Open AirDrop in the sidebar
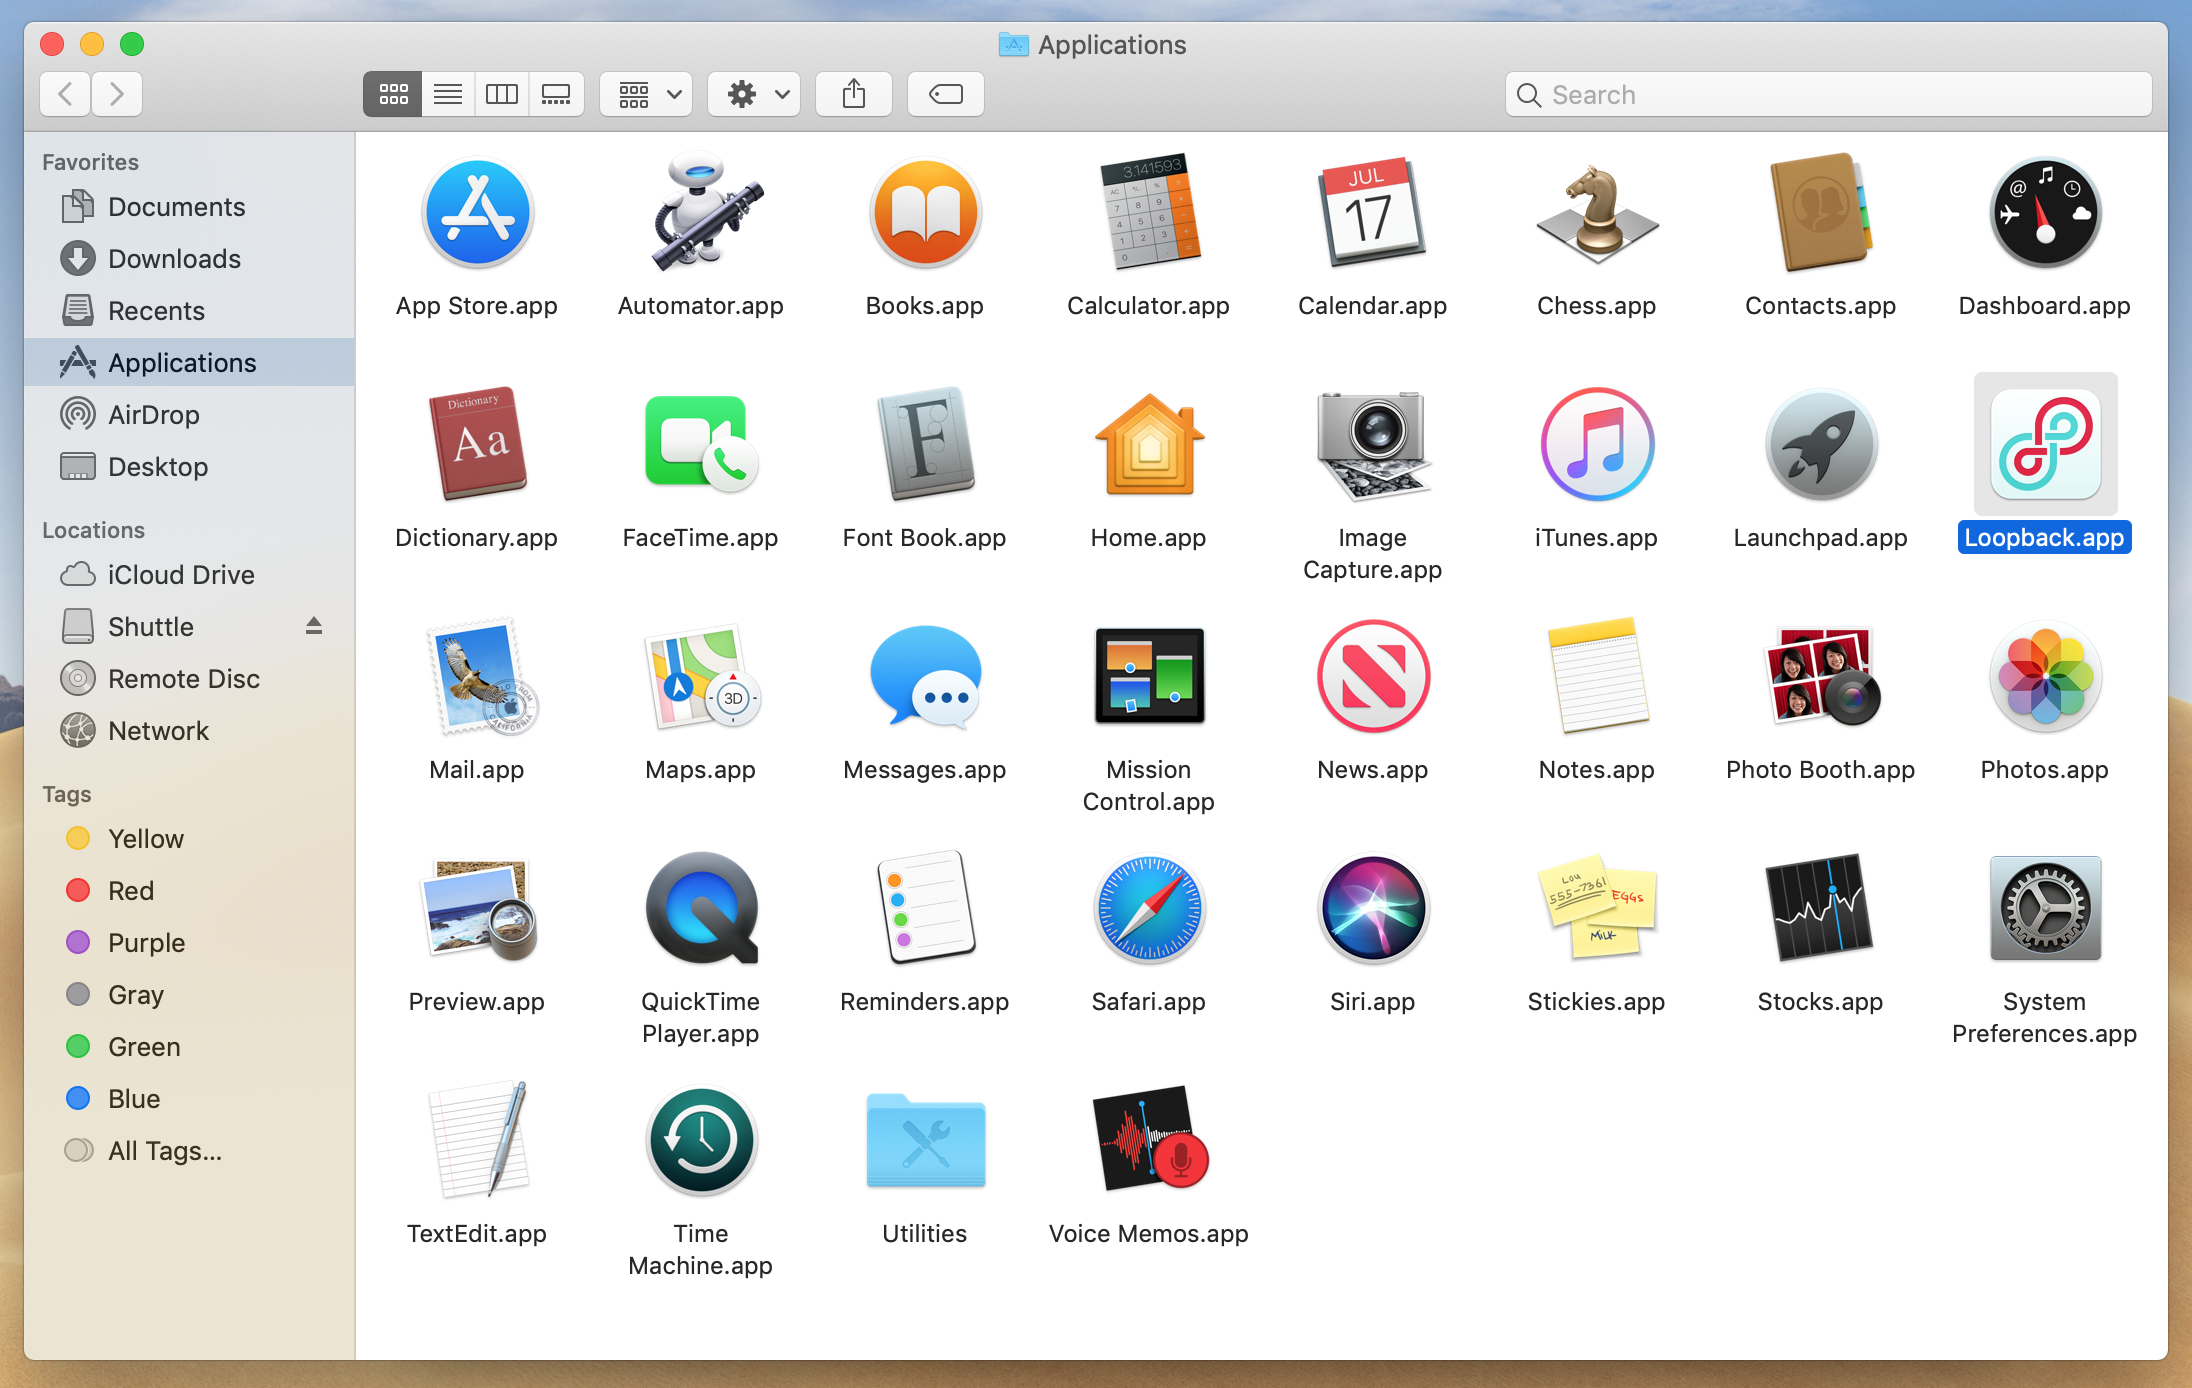This screenshot has height=1388, width=2192. point(189,415)
